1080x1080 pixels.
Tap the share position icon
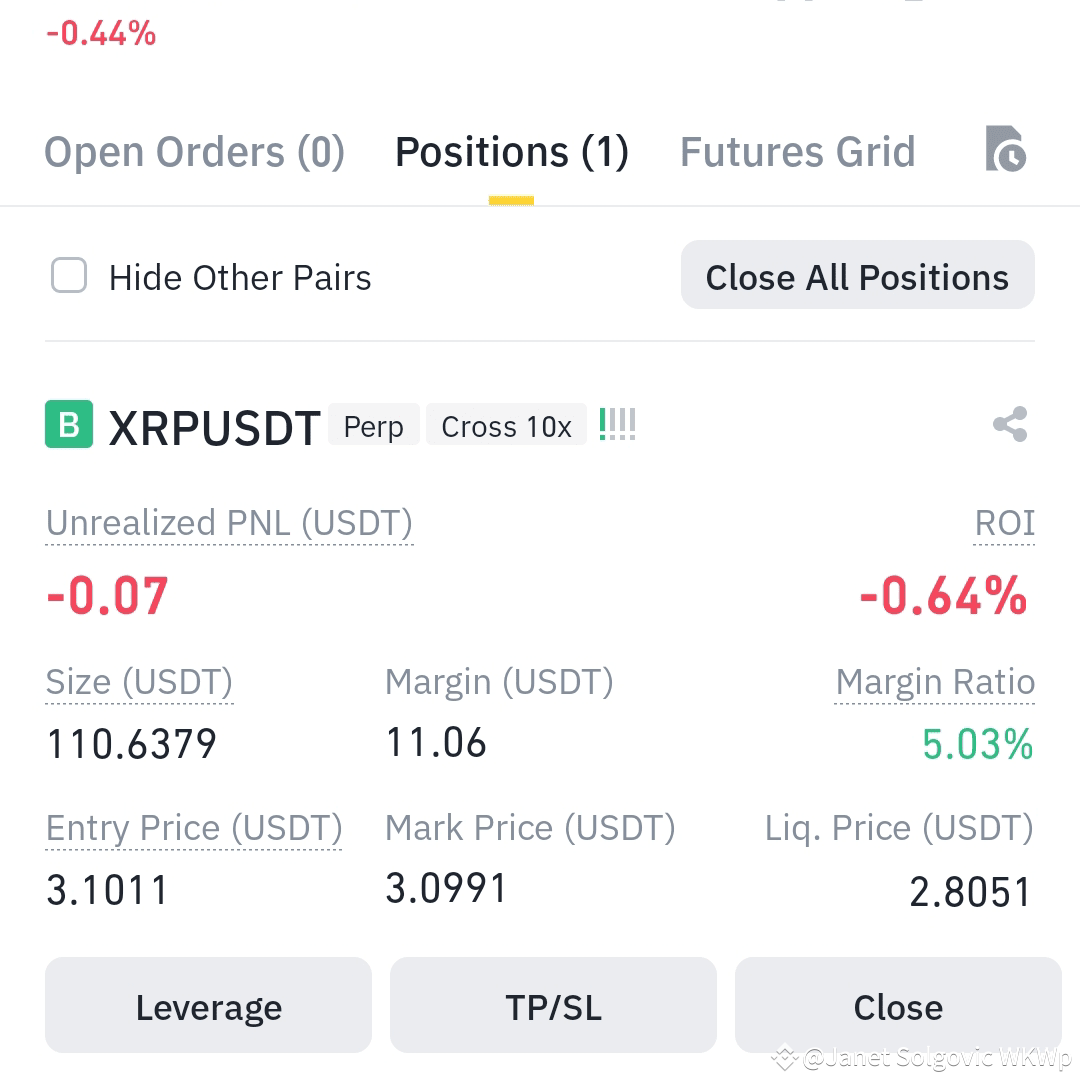point(1010,424)
